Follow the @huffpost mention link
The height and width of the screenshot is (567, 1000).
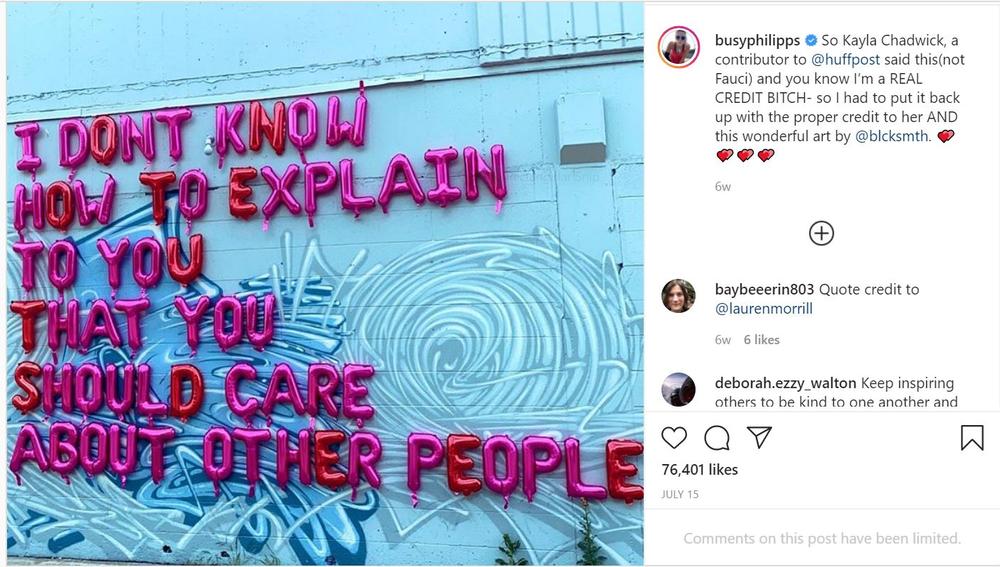click(845, 59)
